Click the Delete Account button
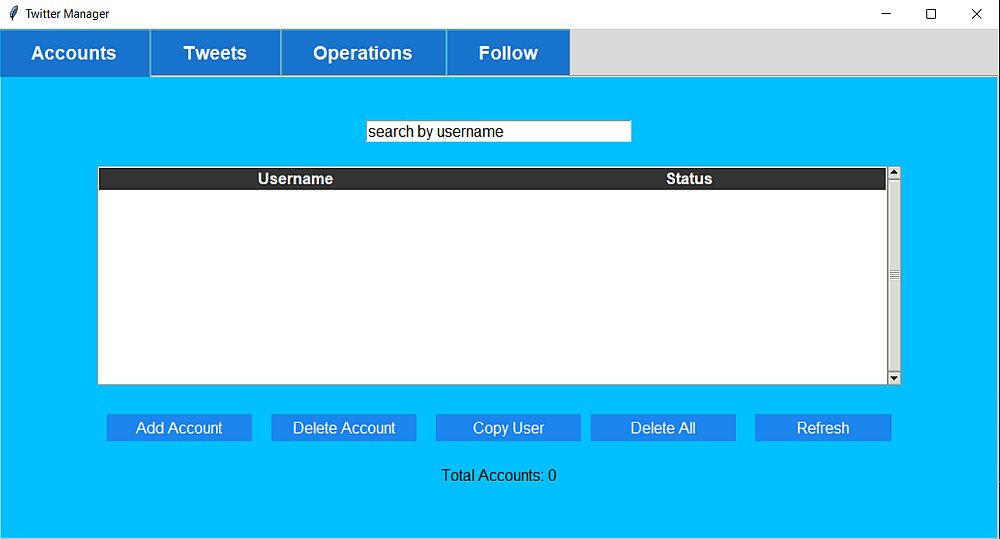Image resolution: width=1000 pixels, height=539 pixels. click(x=344, y=428)
